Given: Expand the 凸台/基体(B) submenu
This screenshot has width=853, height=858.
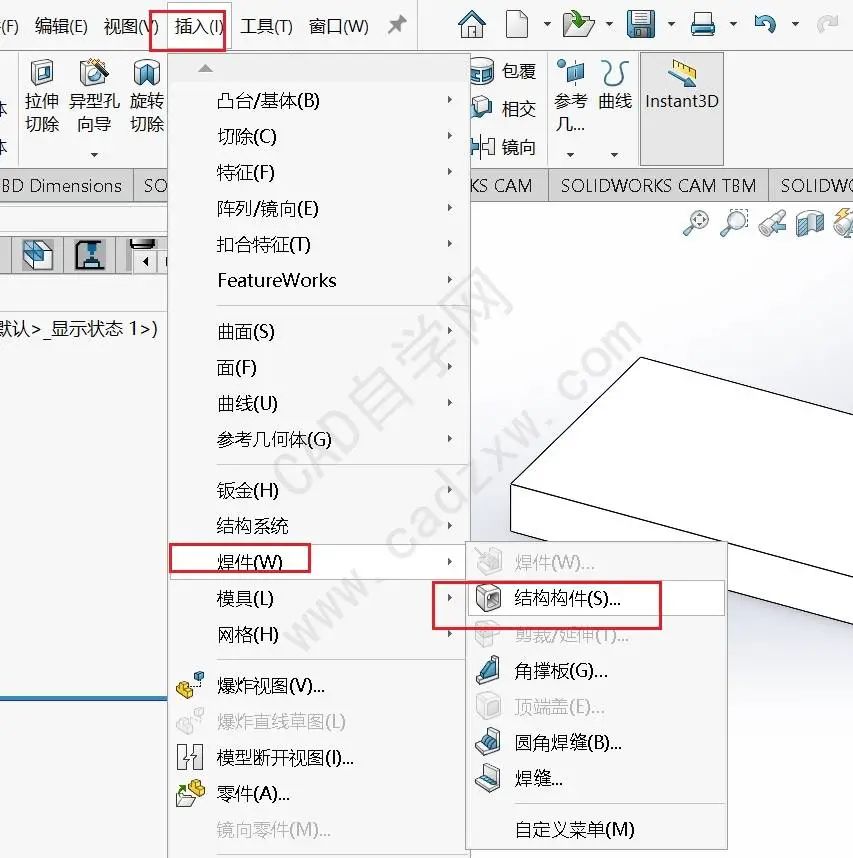Looking at the screenshot, I should click(320, 100).
